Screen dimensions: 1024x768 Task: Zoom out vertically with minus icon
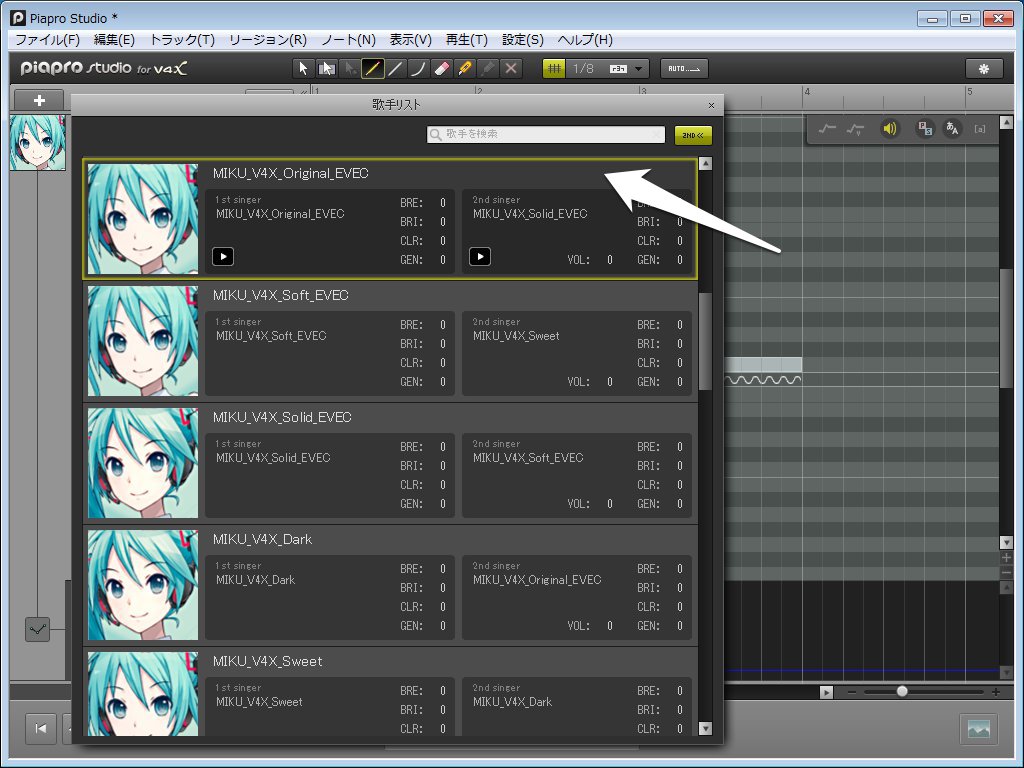tap(1006, 572)
